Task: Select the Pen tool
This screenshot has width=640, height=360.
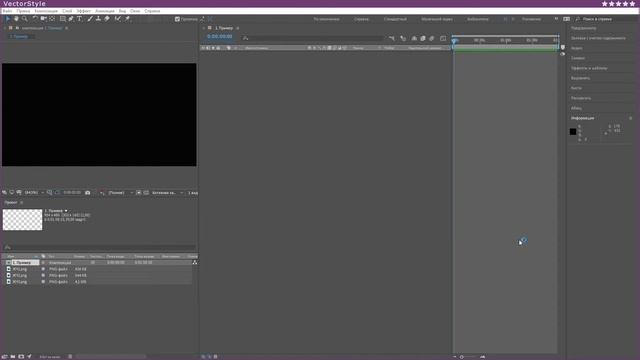Action: coord(71,19)
